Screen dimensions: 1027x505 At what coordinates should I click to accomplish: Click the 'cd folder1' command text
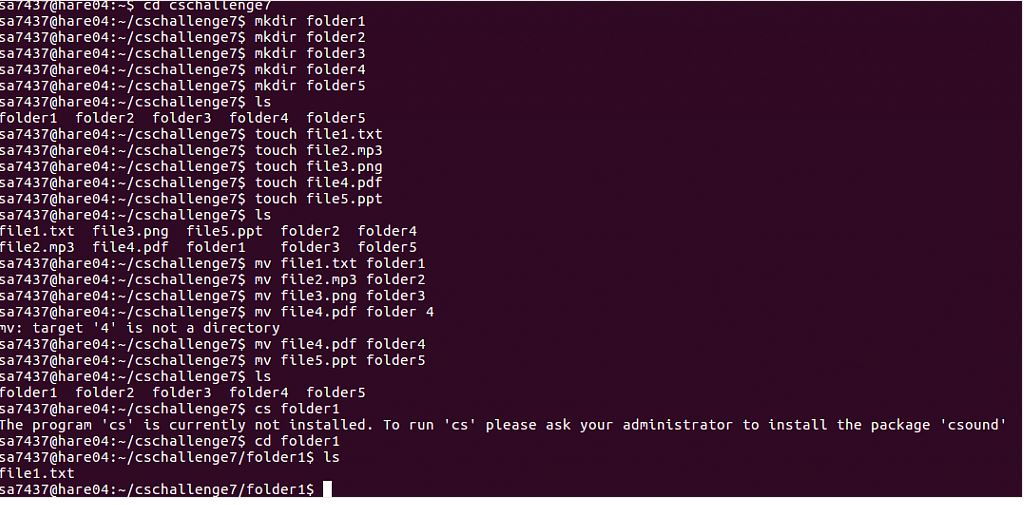pyautogui.click(x=297, y=441)
